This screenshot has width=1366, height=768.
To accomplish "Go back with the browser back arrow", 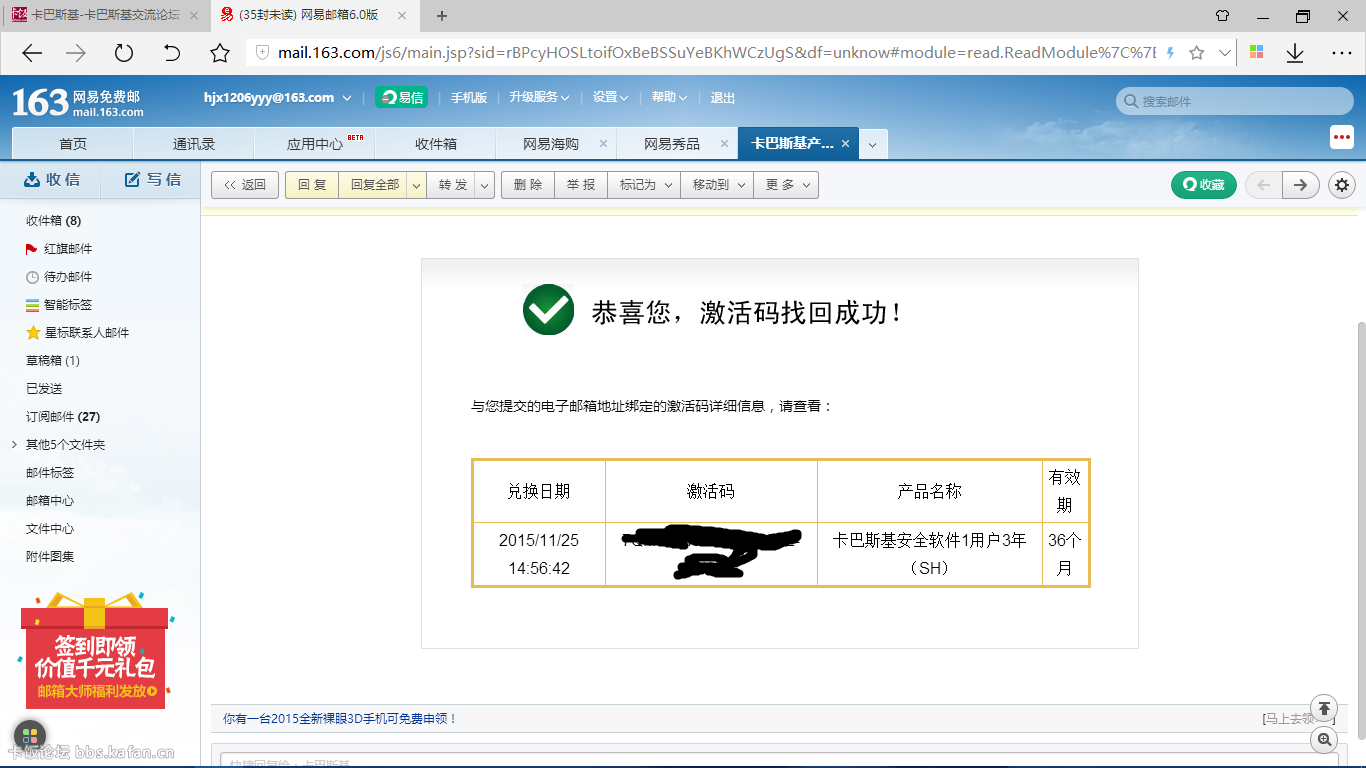I will click(x=32, y=53).
